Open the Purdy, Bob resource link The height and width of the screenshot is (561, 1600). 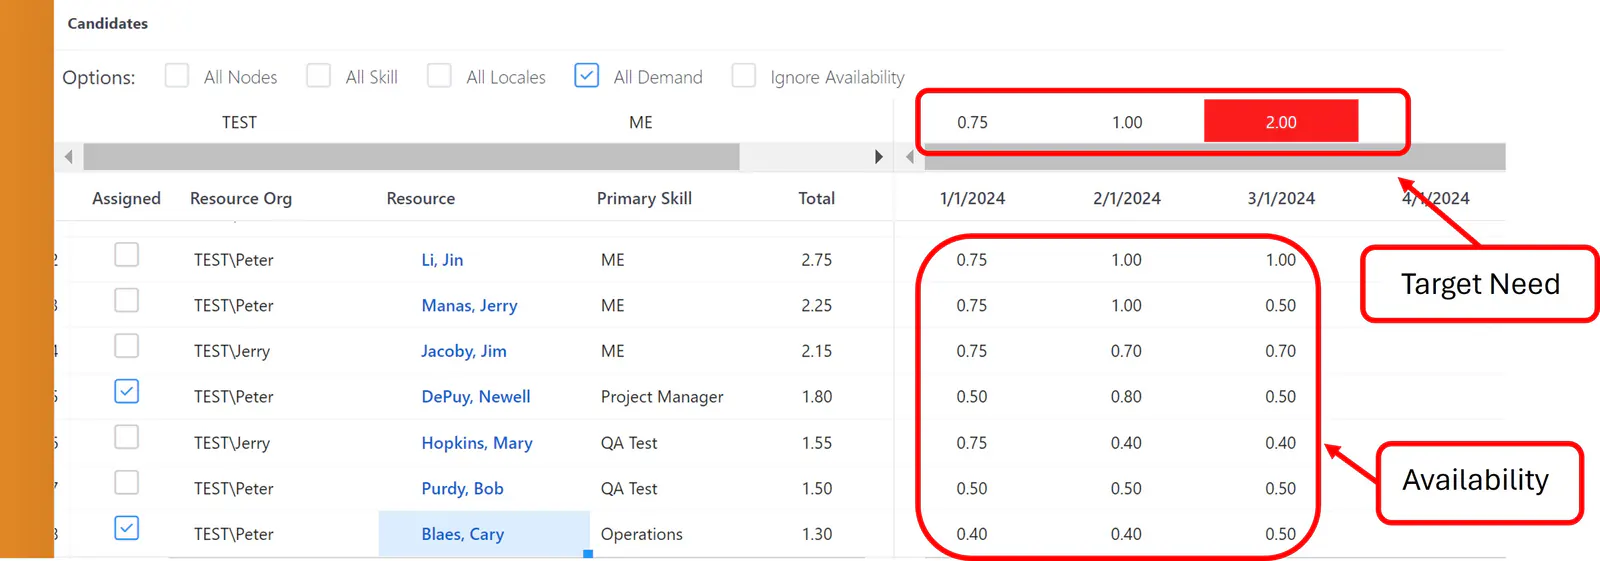pyautogui.click(x=462, y=489)
